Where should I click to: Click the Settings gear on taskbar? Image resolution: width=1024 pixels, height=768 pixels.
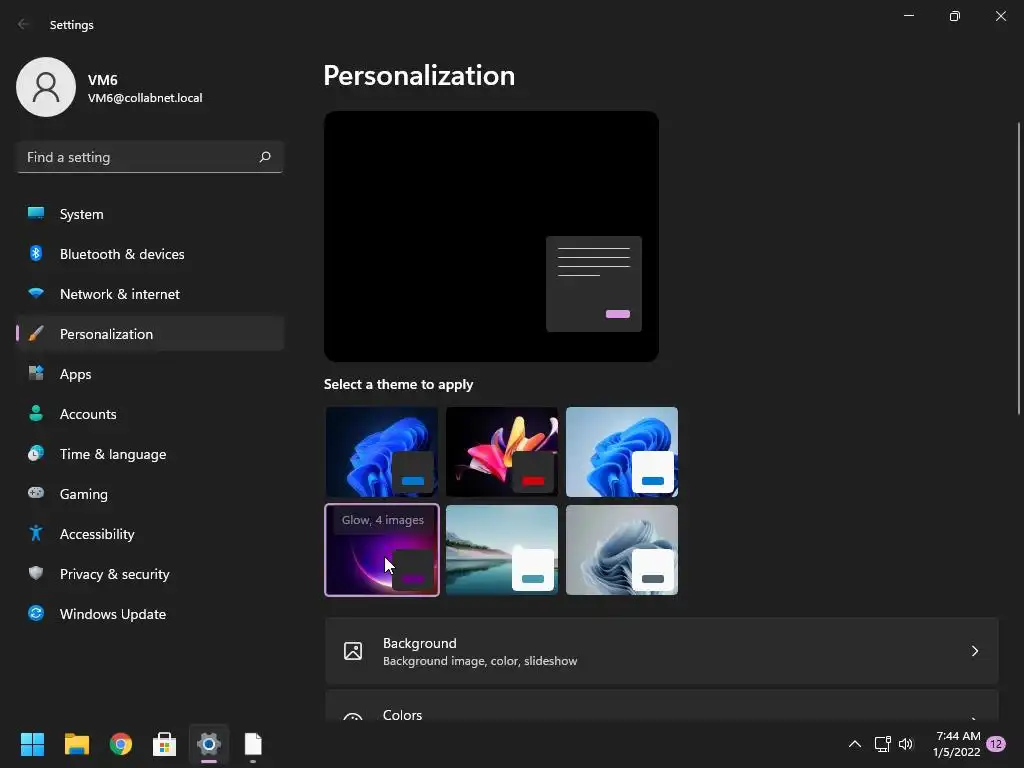click(209, 744)
